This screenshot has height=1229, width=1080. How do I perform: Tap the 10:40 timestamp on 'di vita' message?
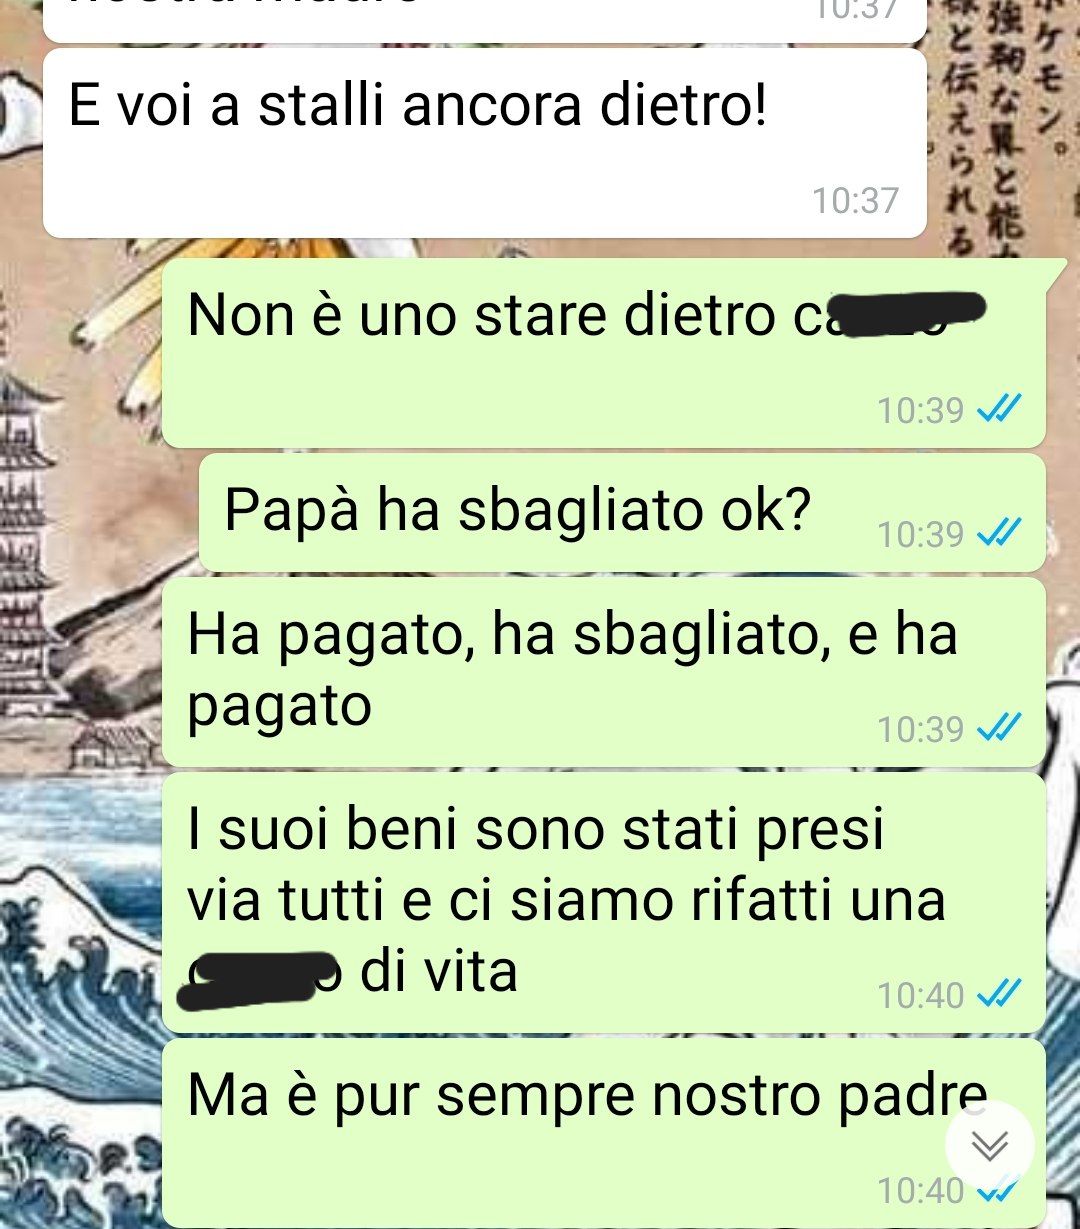point(920,994)
